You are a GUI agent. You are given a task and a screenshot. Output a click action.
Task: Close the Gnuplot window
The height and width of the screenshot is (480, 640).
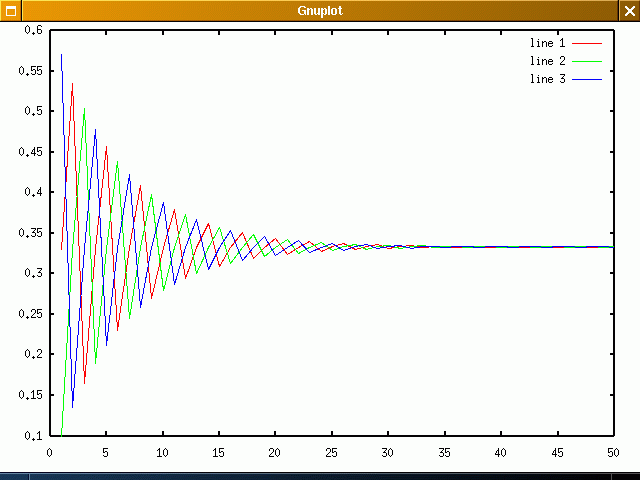[630, 10]
